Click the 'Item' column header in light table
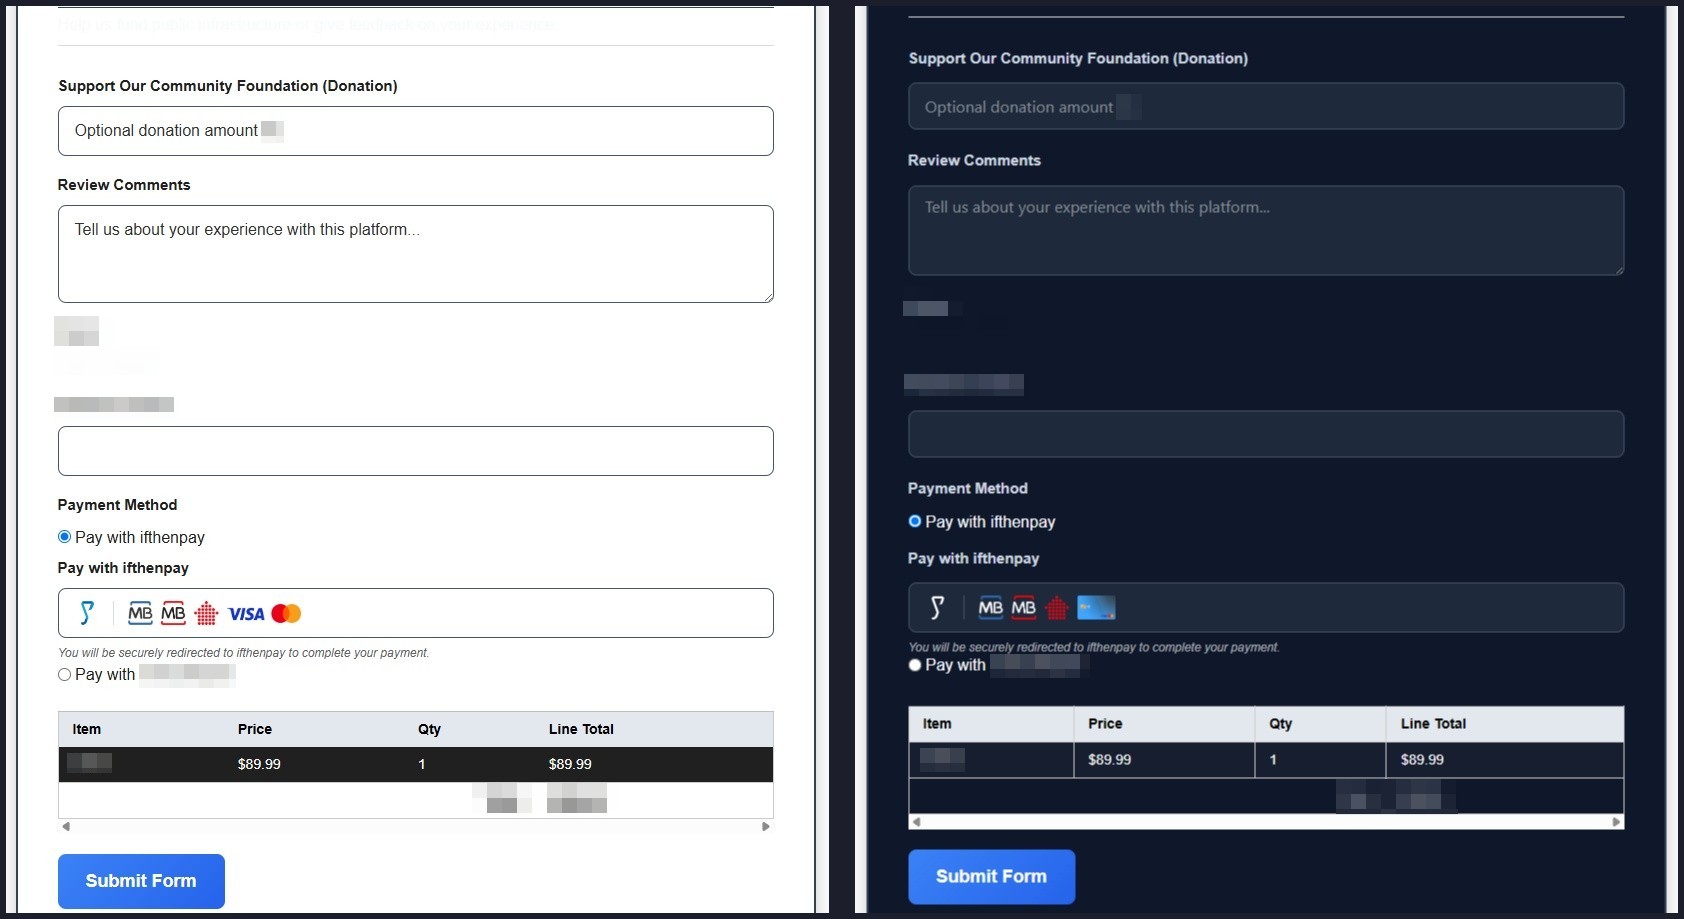 point(87,729)
